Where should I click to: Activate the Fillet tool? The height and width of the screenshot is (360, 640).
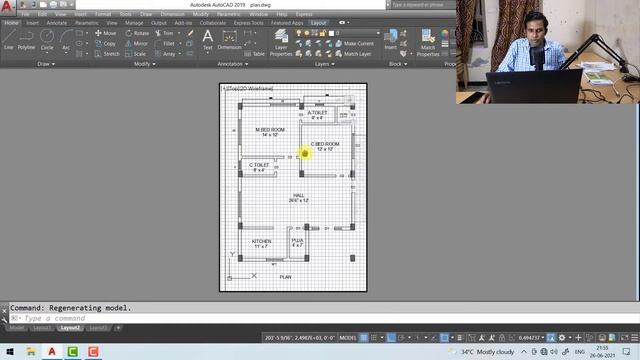pyautogui.click(x=165, y=44)
